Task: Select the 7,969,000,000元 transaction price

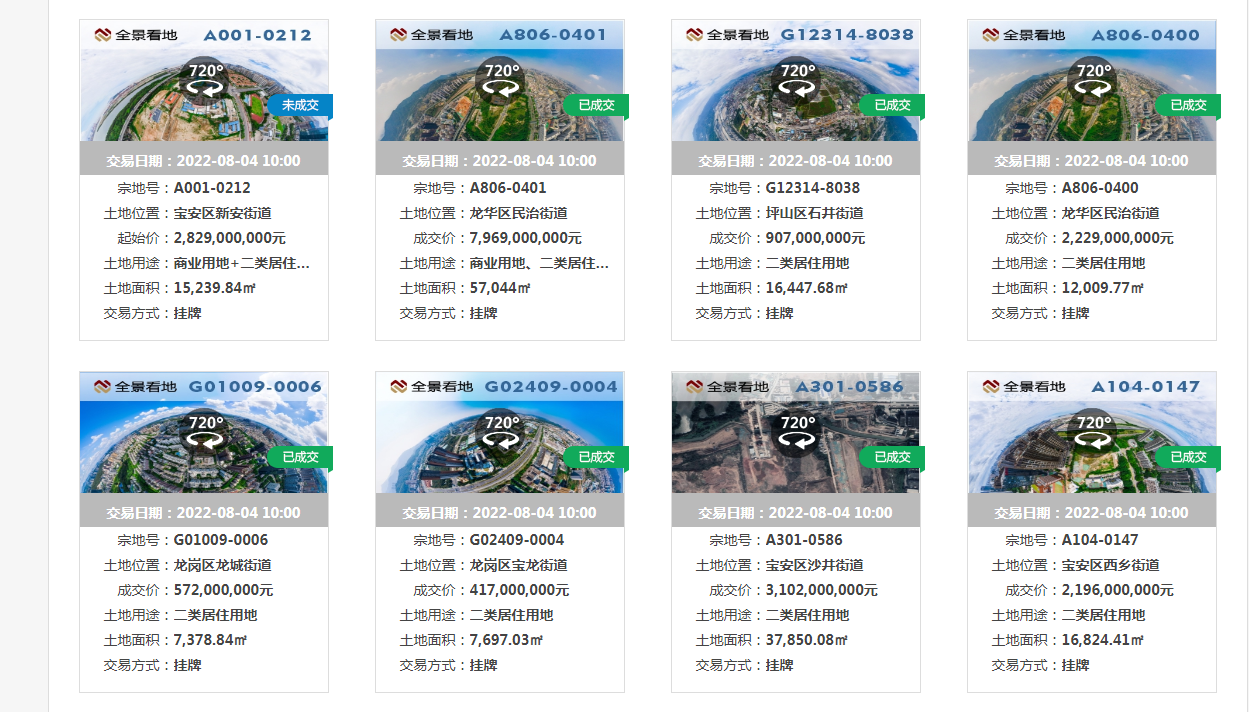Action: (525, 238)
